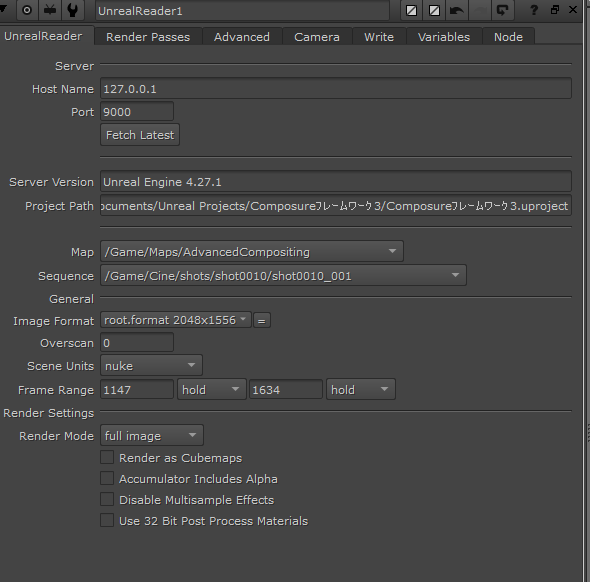The width and height of the screenshot is (590, 582).
Task: Close the UnrealReader1 properties panel
Action: point(573,10)
